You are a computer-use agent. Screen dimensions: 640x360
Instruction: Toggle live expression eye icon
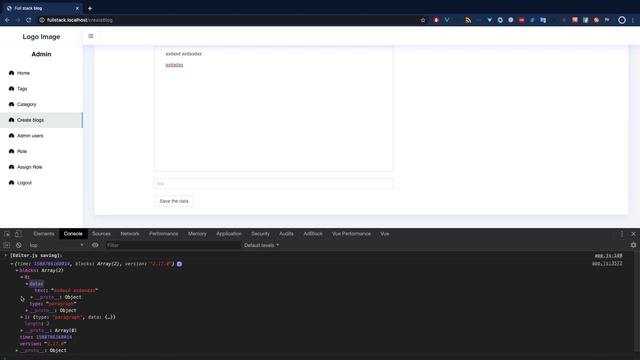[x=95, y=245]
